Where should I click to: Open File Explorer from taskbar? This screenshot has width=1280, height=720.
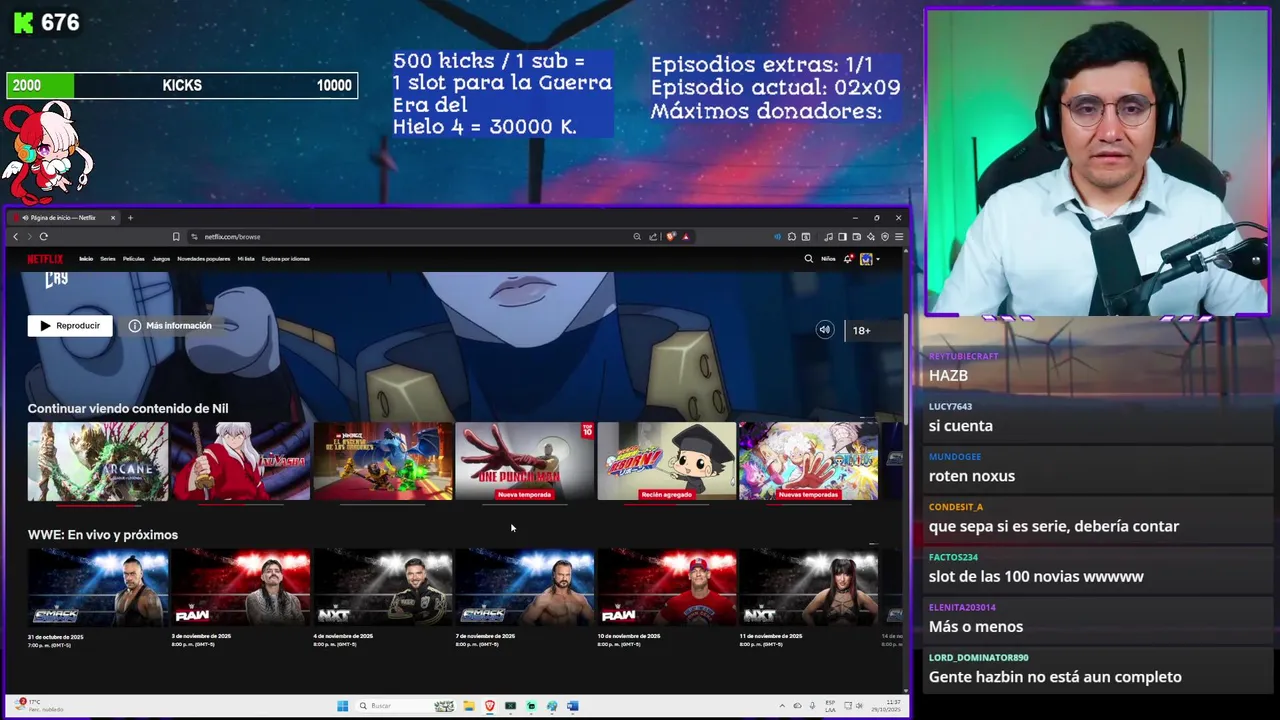tap(468, 705)
